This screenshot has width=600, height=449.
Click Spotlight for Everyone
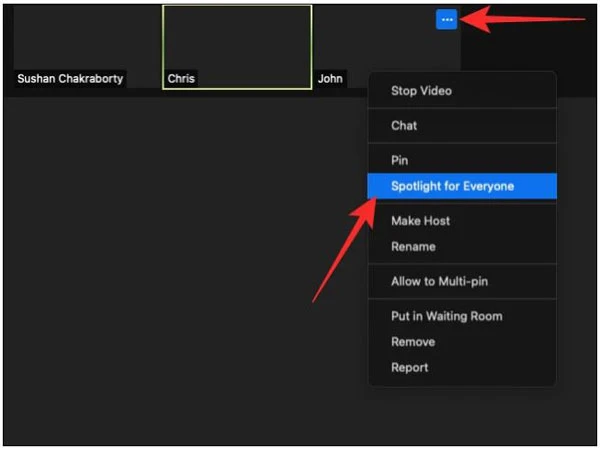click(x=462, y=186)
